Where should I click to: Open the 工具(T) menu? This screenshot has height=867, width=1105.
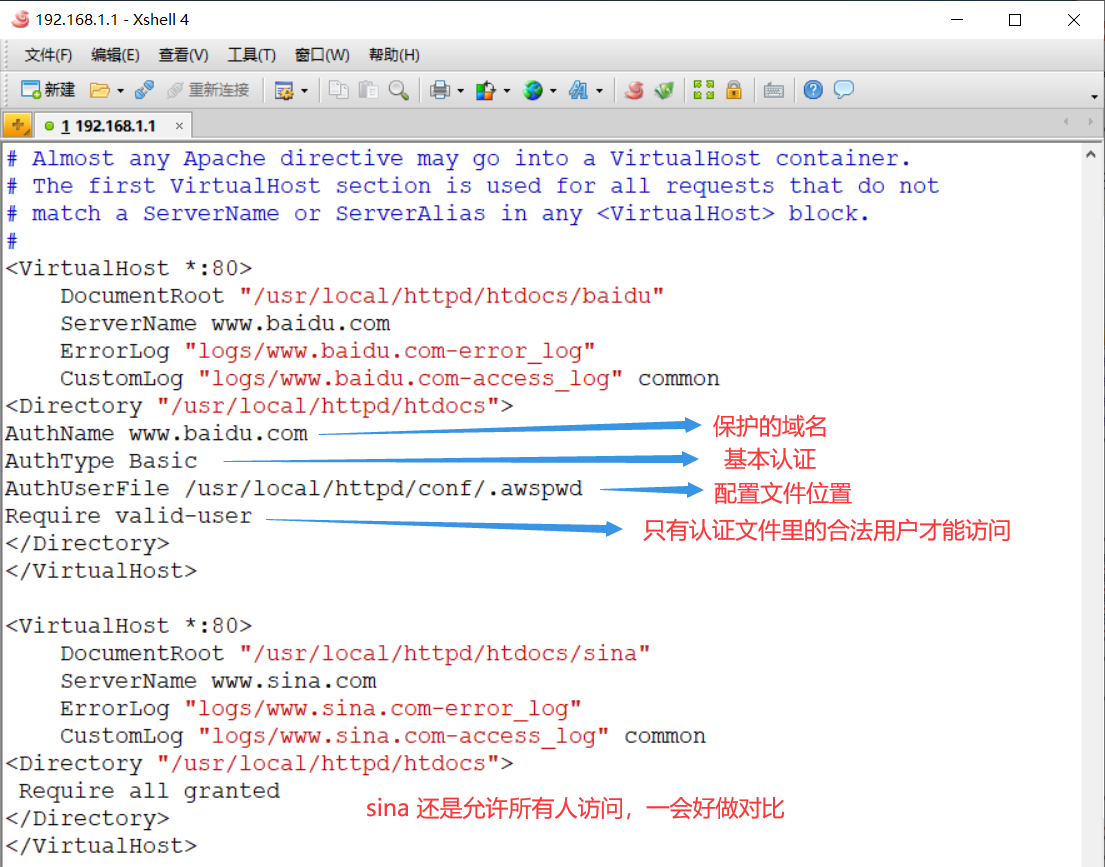(x=252, y=55)
